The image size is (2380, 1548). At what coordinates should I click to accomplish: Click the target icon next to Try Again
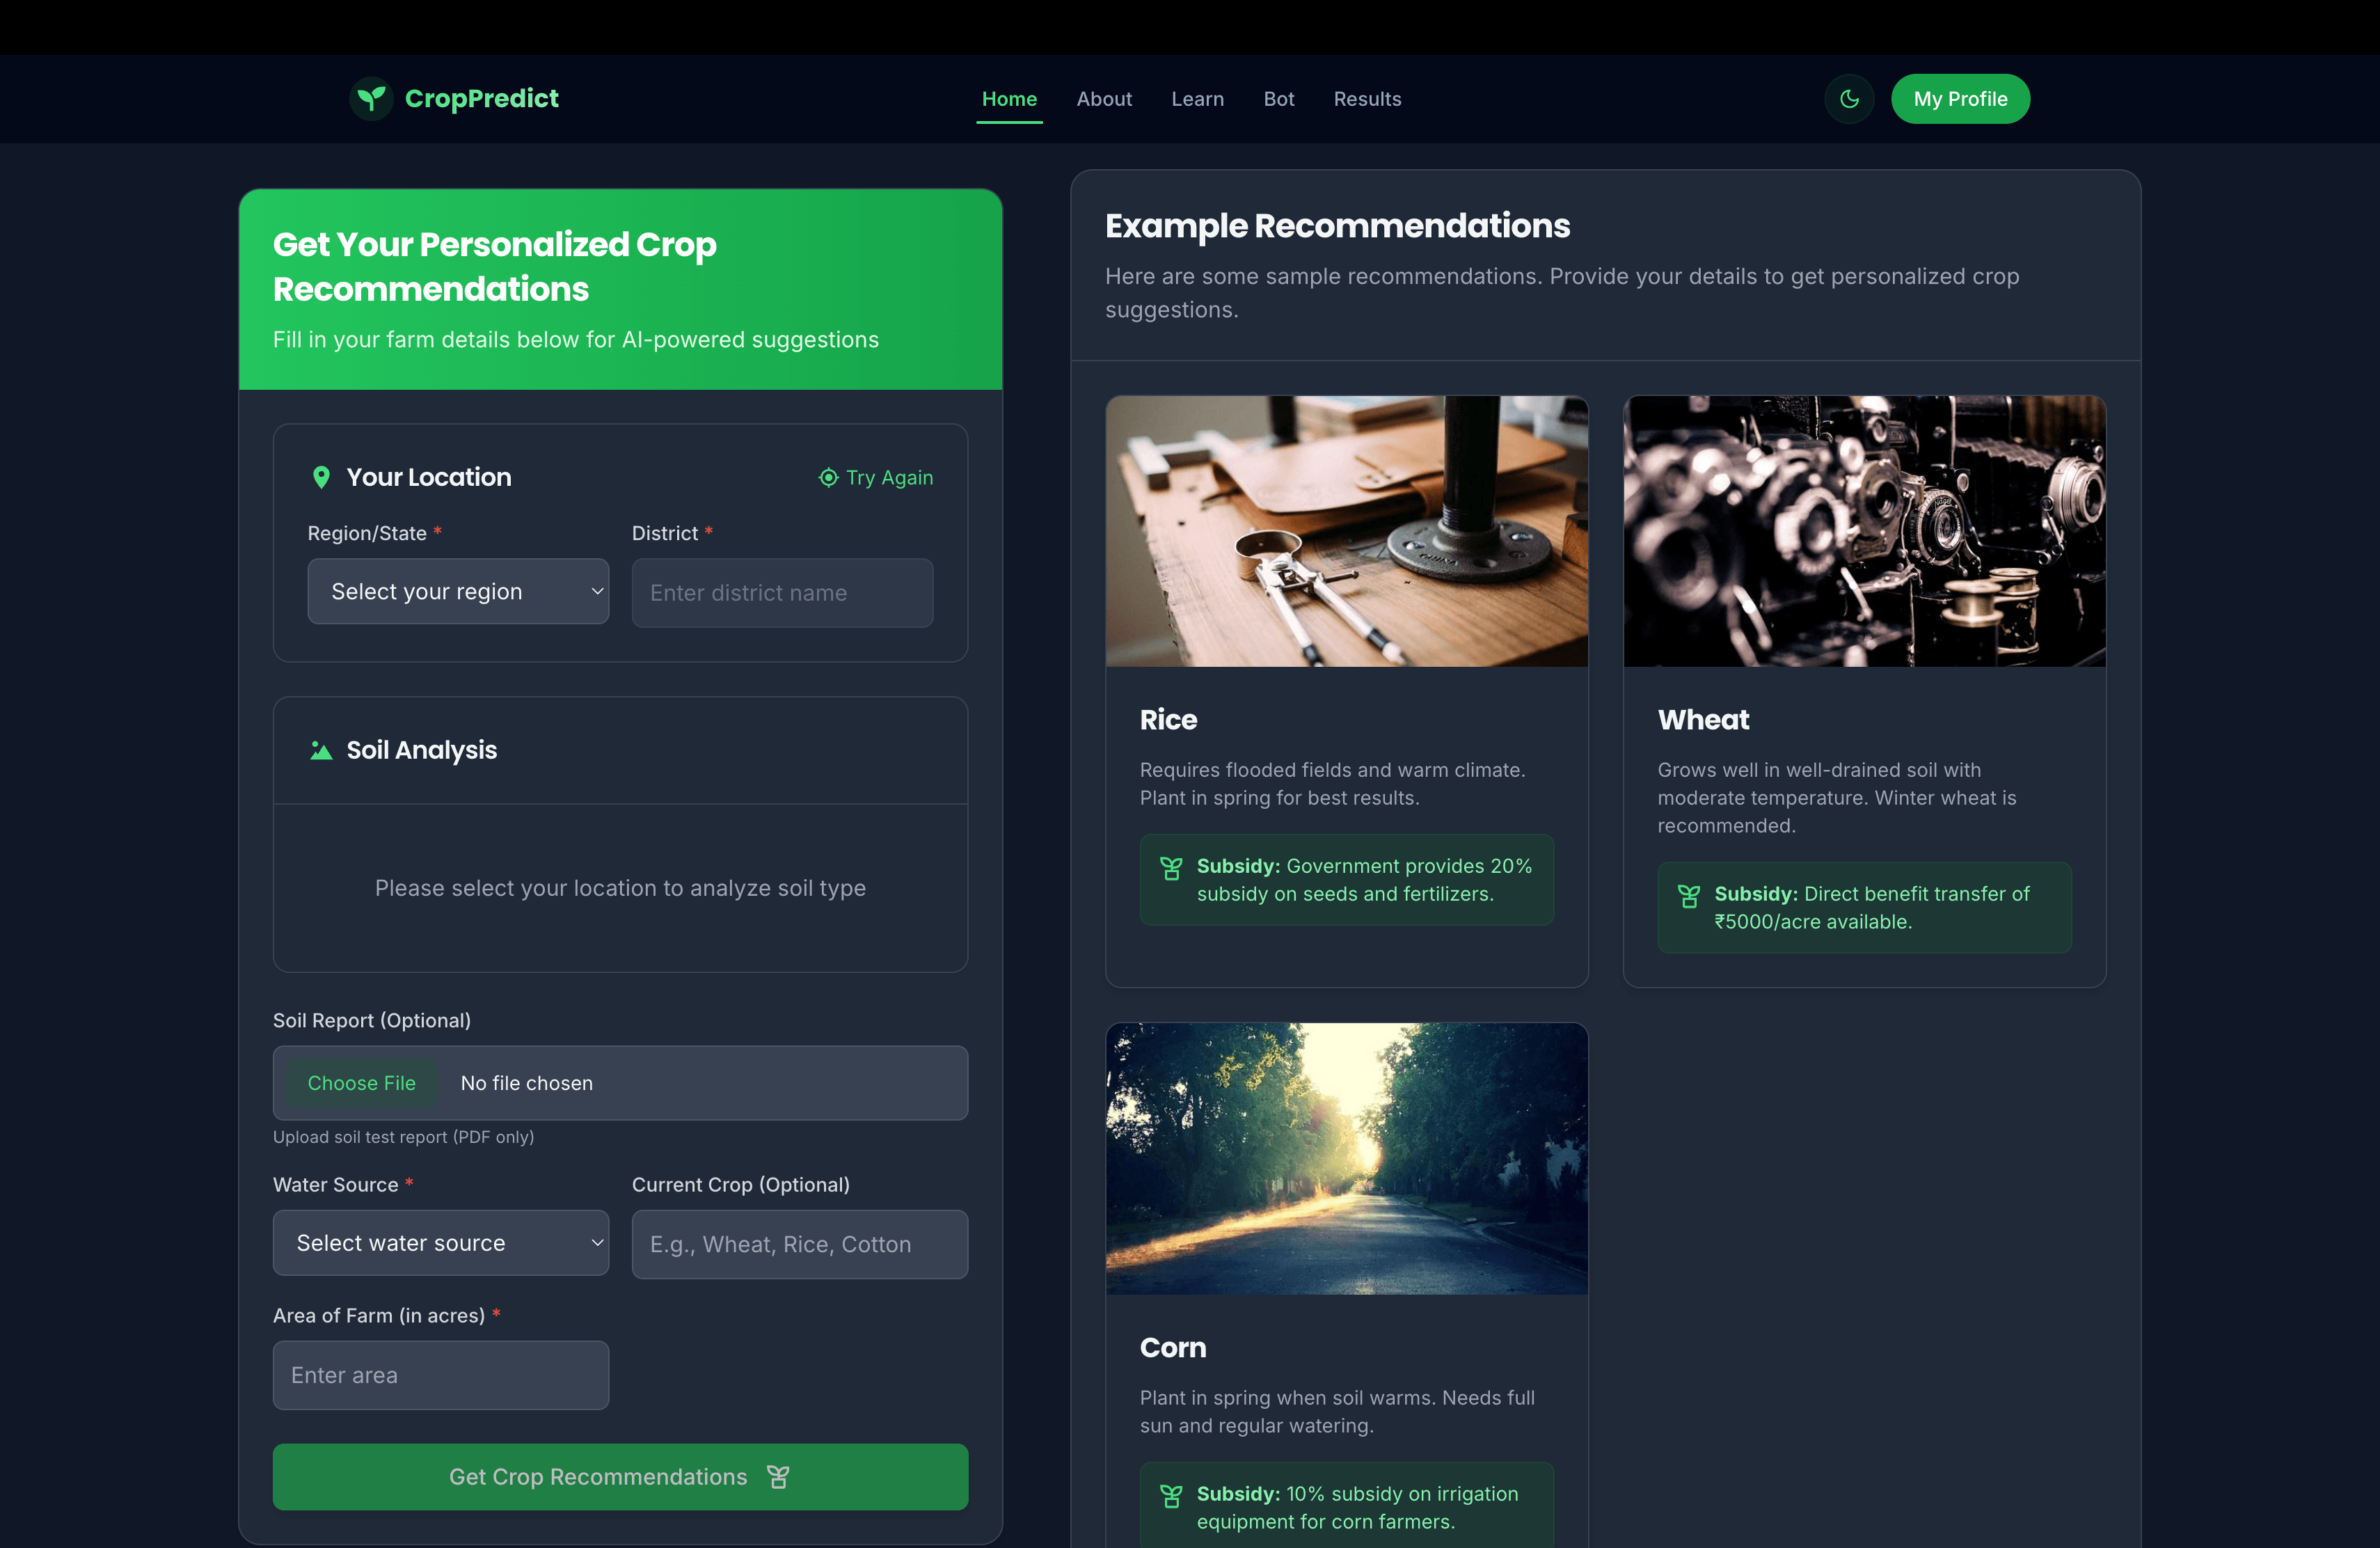pos(828,477)
